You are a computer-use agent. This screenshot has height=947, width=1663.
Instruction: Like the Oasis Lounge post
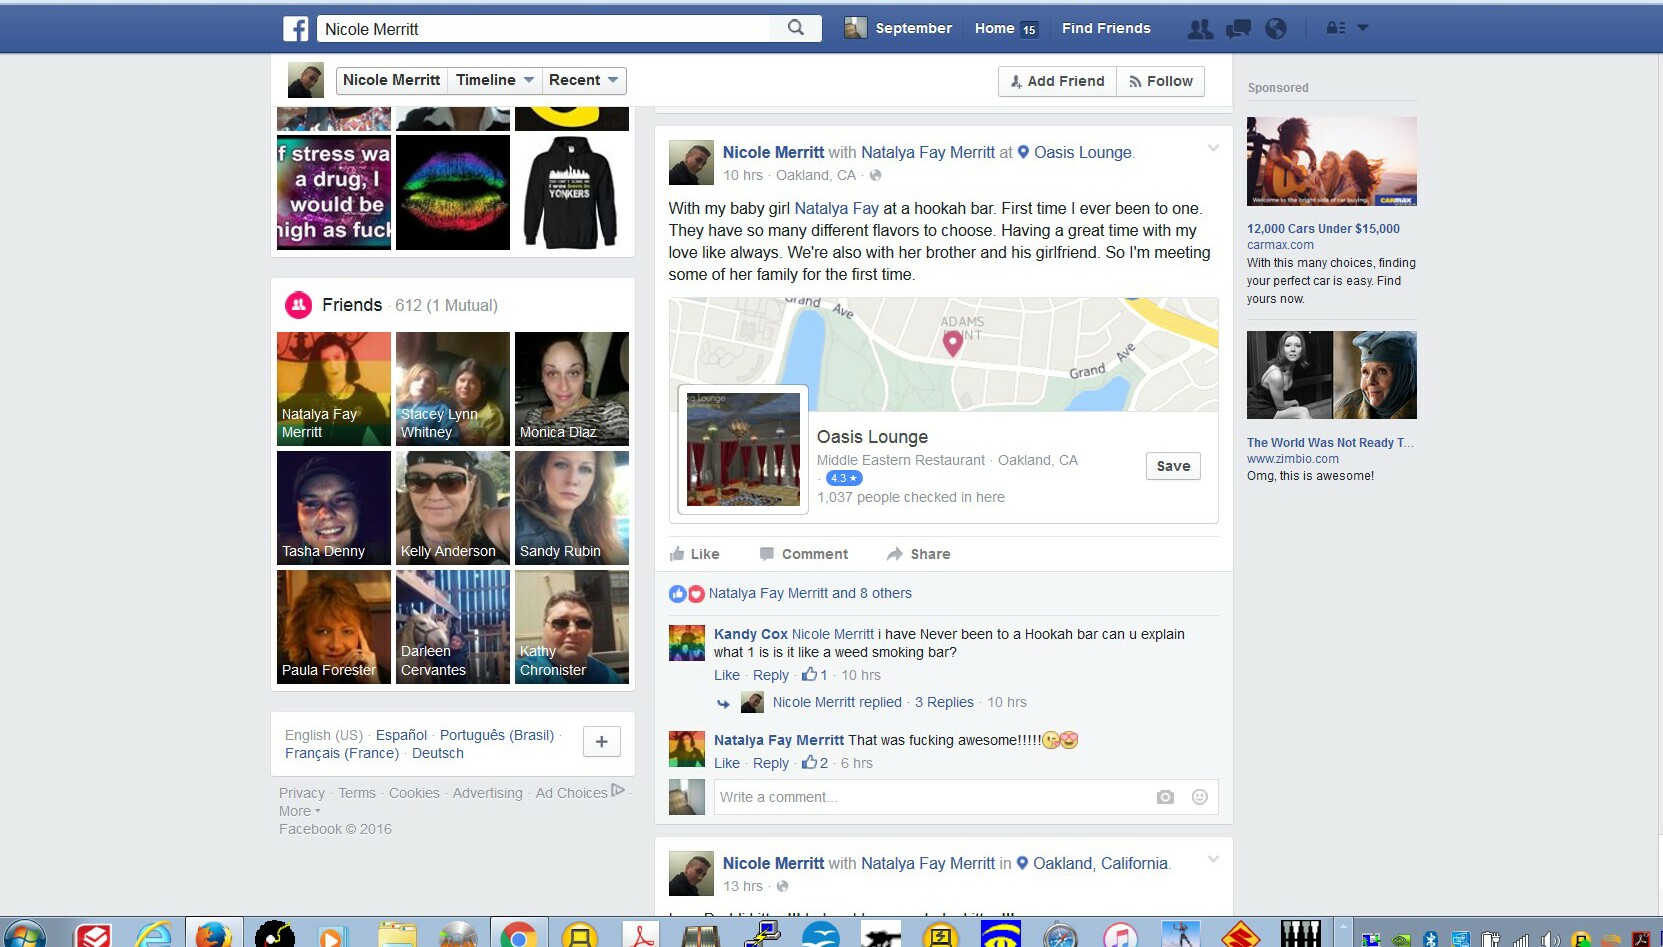695,554
